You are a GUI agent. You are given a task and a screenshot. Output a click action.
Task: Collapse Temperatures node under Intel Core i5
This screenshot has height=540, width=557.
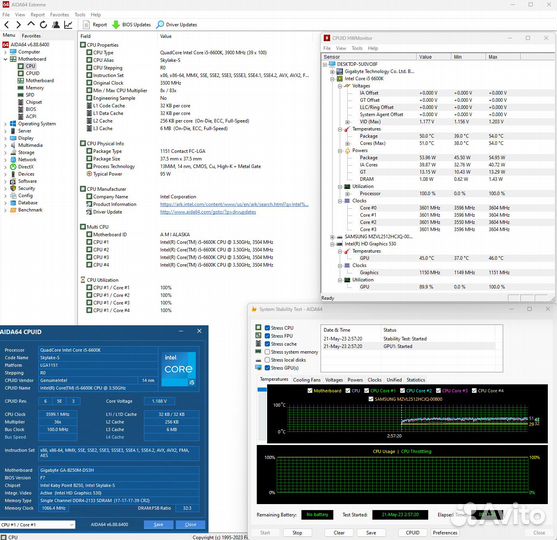click(x=340, y=129)
